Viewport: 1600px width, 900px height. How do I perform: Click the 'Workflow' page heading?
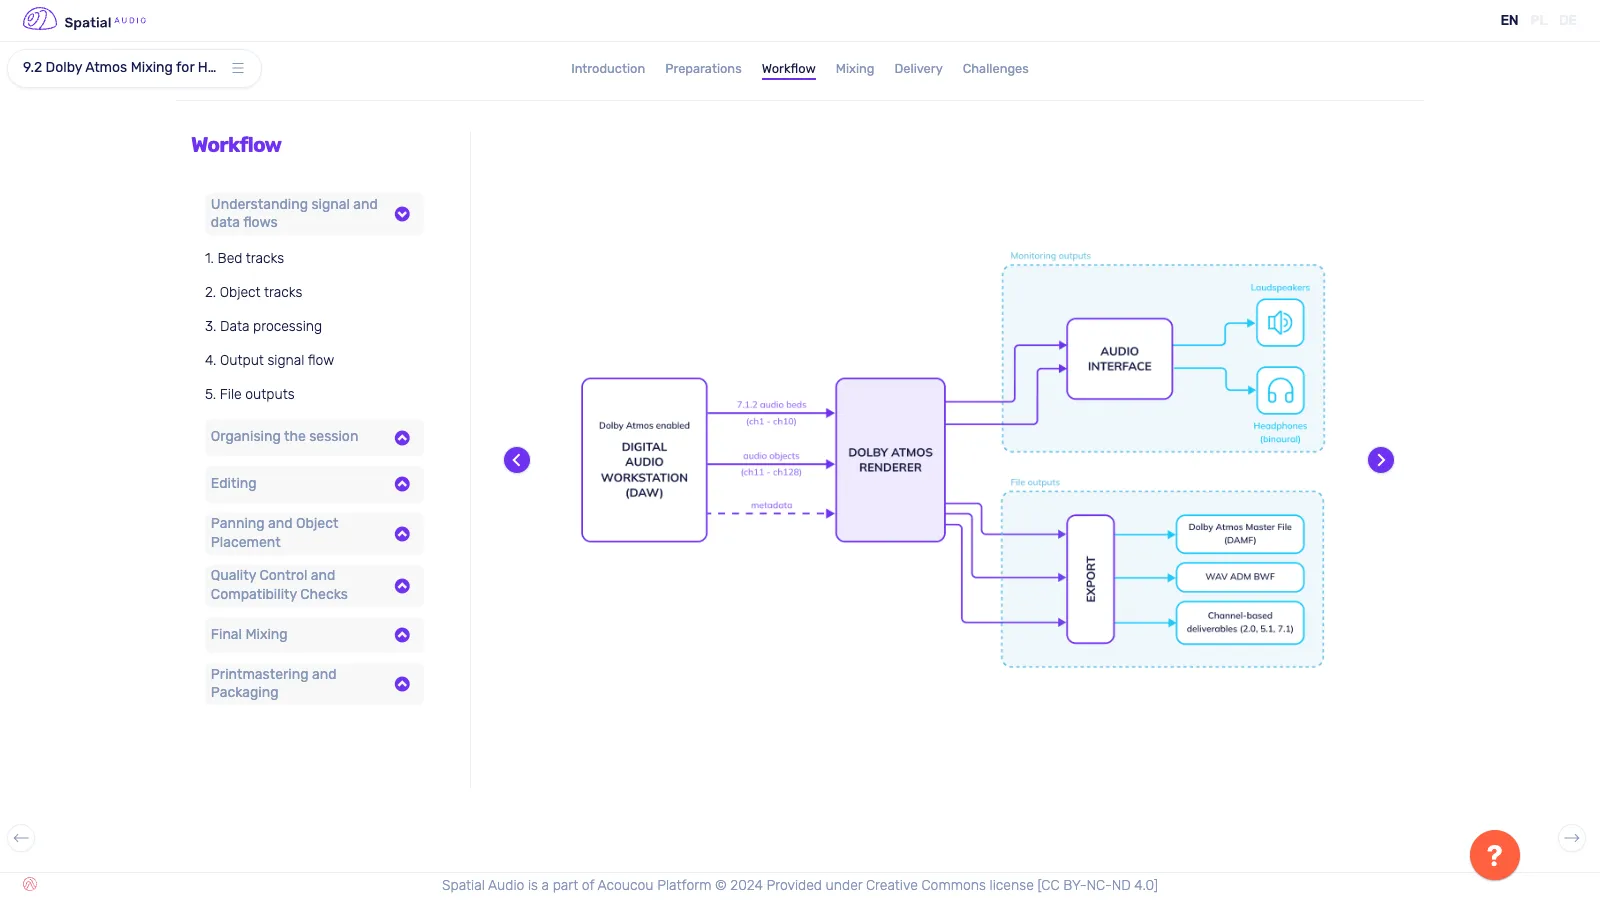(236, 145)
